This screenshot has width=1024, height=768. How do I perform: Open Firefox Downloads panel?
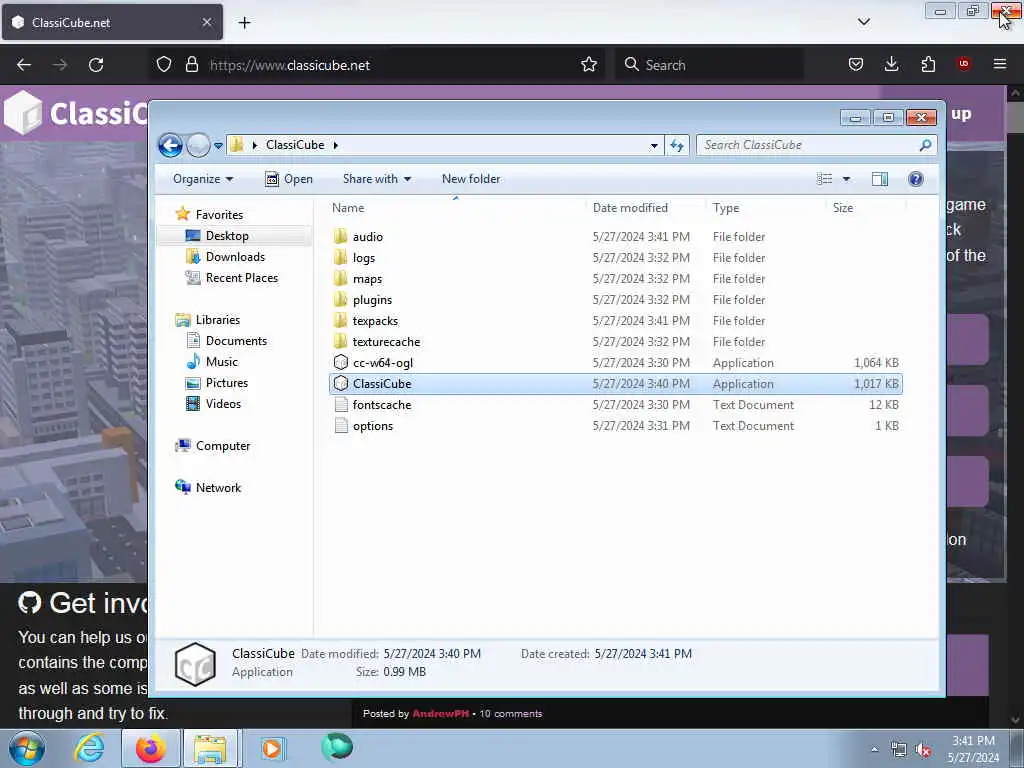point(891,64)
